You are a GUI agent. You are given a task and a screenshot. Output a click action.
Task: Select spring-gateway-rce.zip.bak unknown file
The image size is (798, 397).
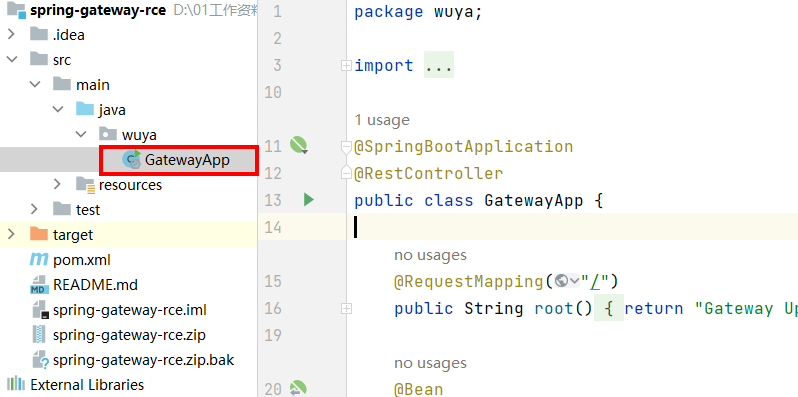132,360
